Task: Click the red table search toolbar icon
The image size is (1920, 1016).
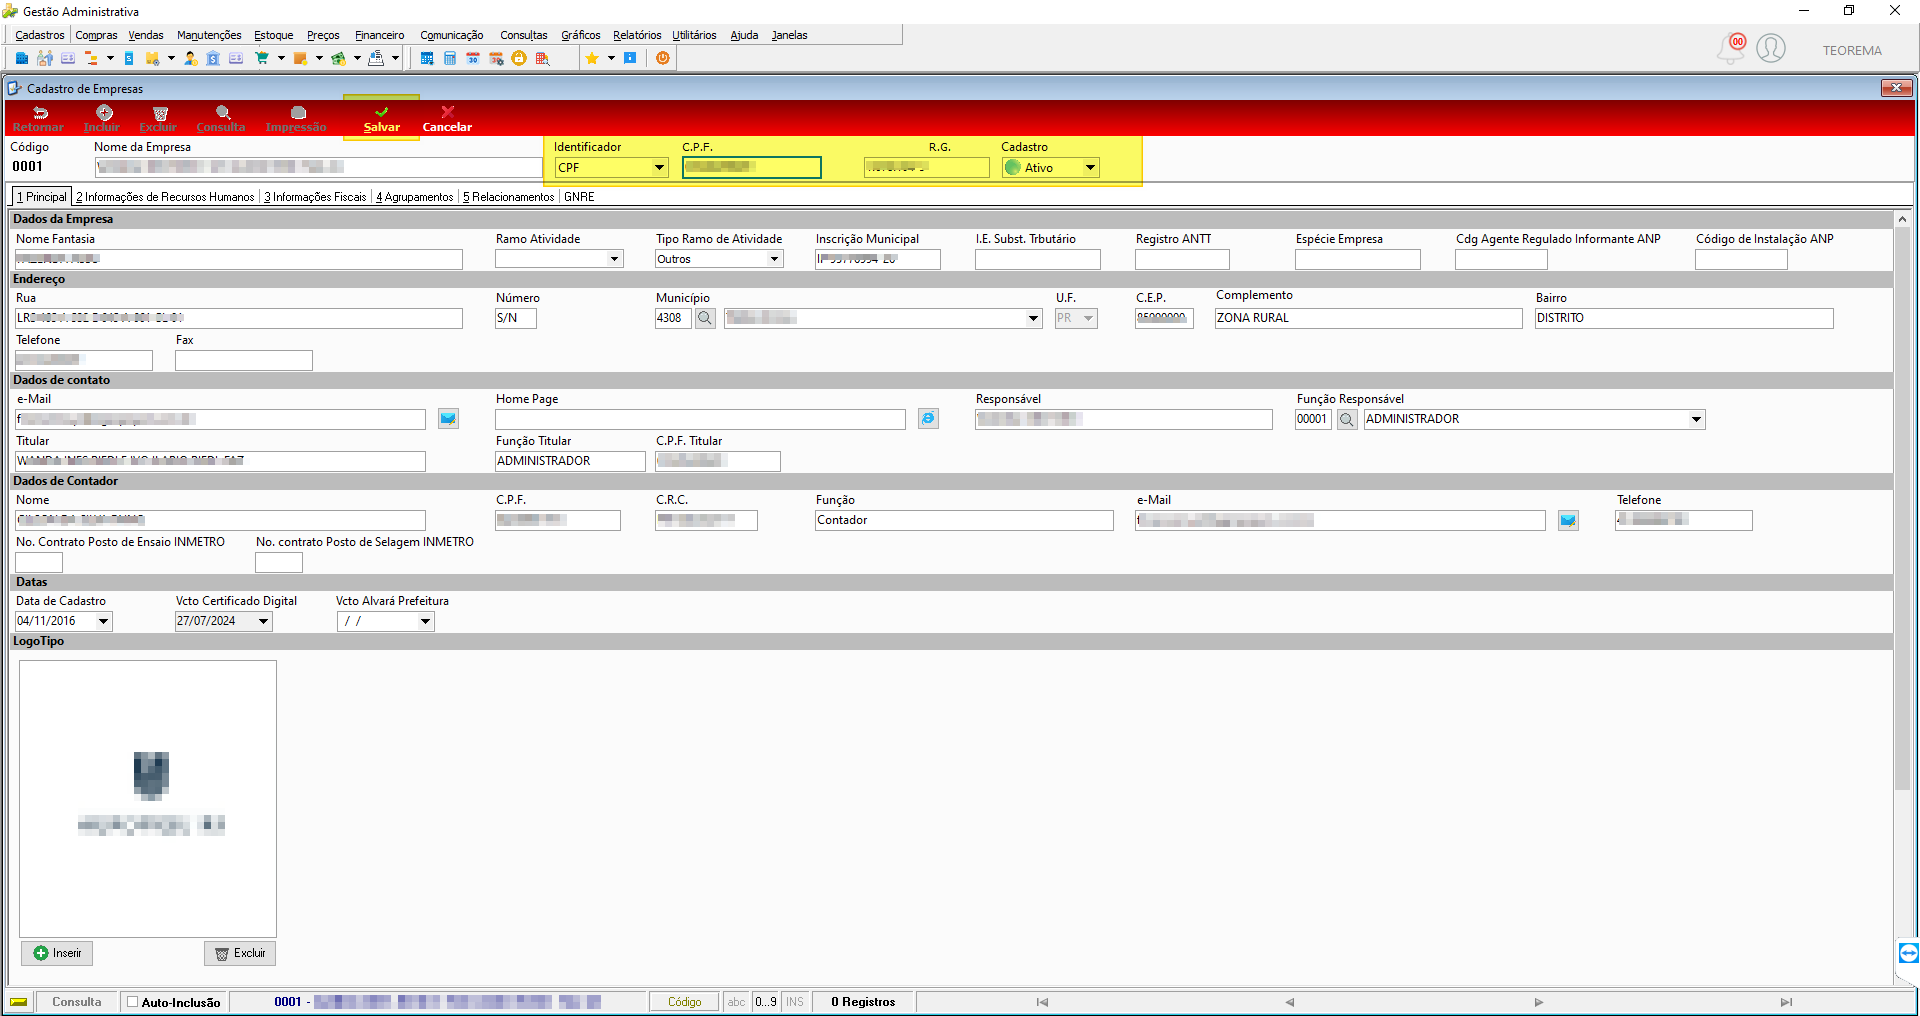Action: pos(542,58)
